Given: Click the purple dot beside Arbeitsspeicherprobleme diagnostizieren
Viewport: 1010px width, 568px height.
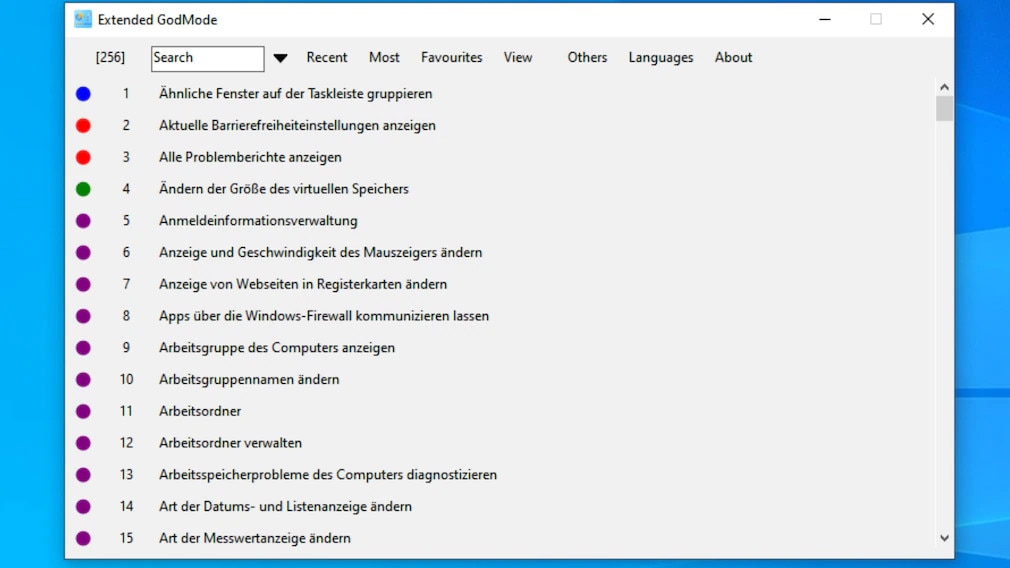Looking at the screenshot, I should click(x=83, y=475).
